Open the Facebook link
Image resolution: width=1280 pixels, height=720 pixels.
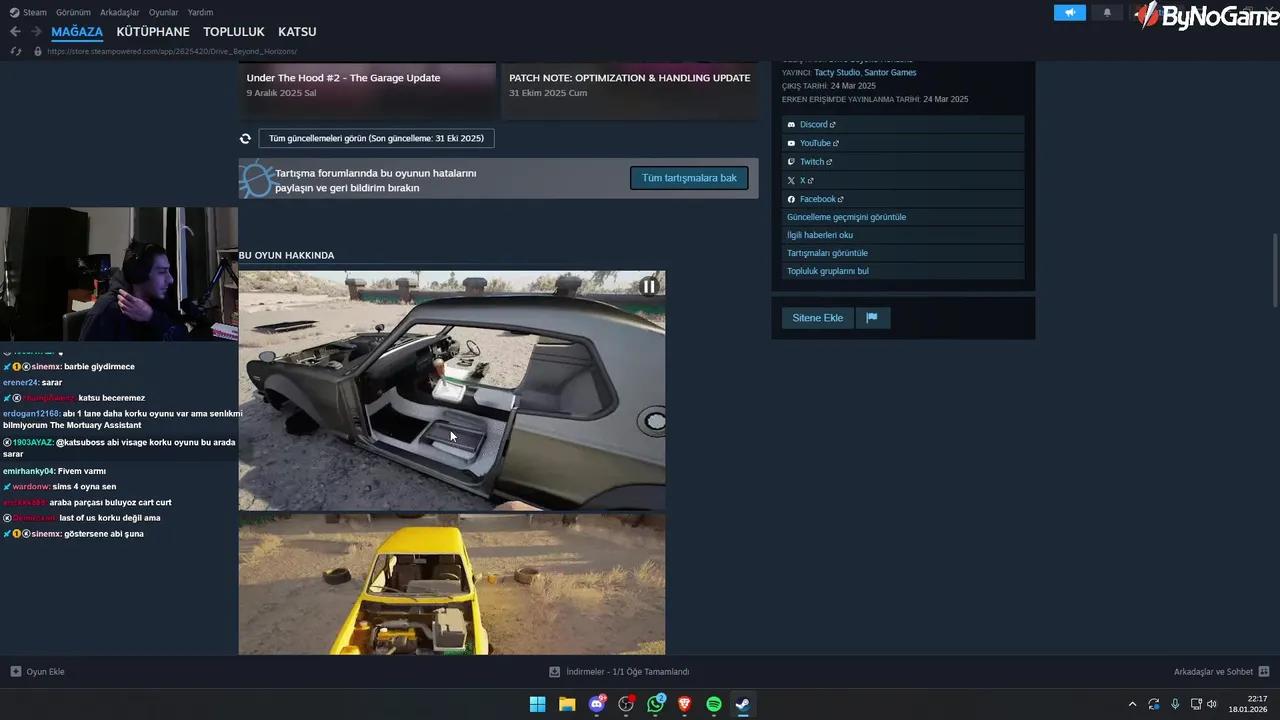click(x=903, y=199)
